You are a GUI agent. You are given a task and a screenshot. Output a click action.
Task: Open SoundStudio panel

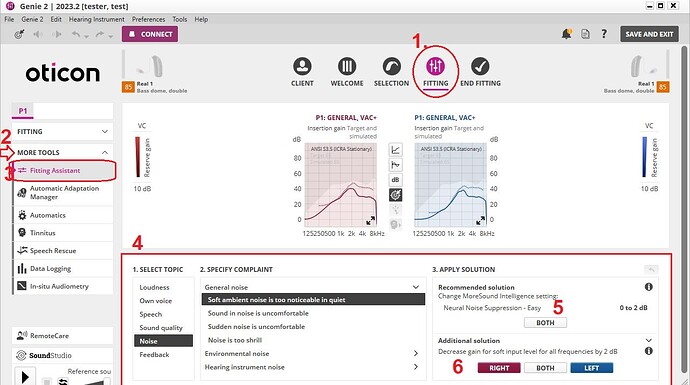pyautogui.click(x=62, y=355)
